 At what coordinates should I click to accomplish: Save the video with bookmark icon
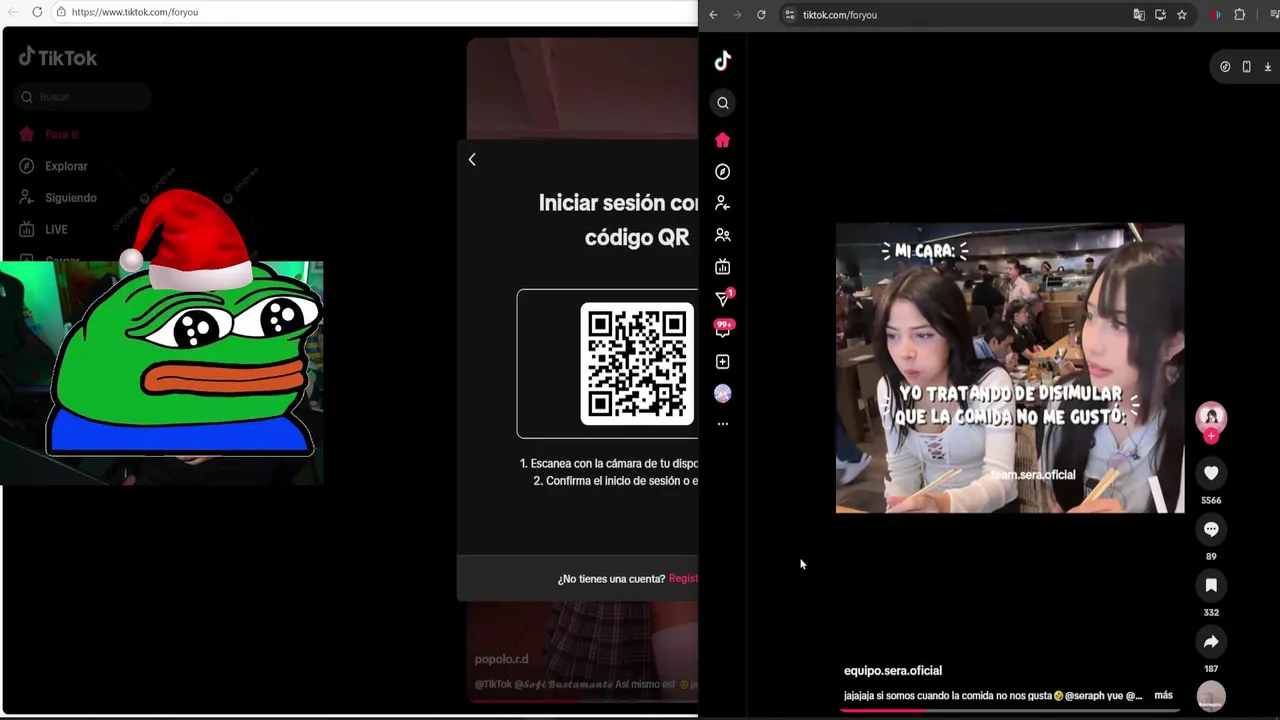pos(1211,585)
